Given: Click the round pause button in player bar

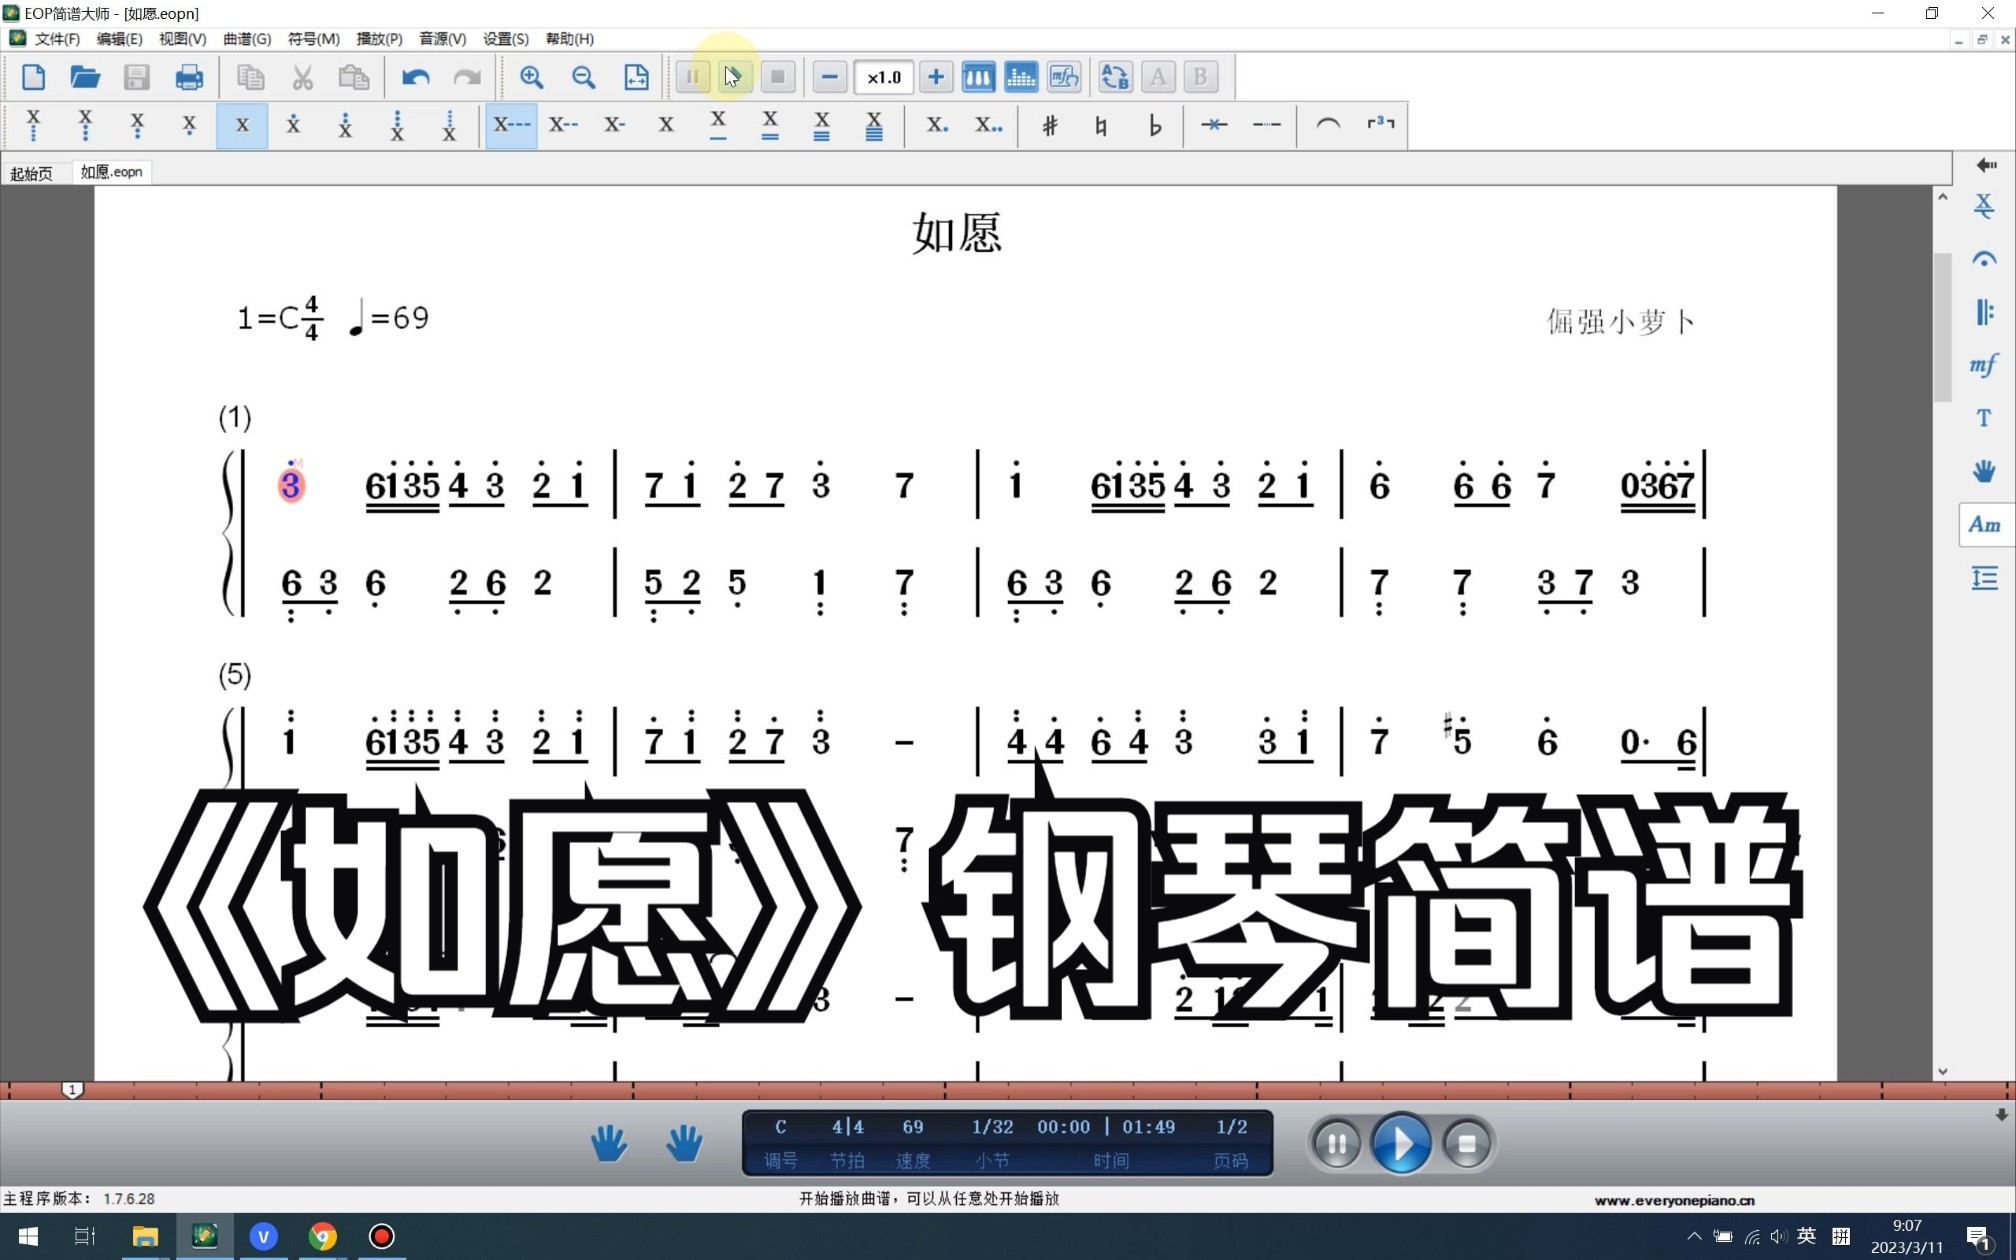Looking at the screenshot, I should tap(1336, 1143).
